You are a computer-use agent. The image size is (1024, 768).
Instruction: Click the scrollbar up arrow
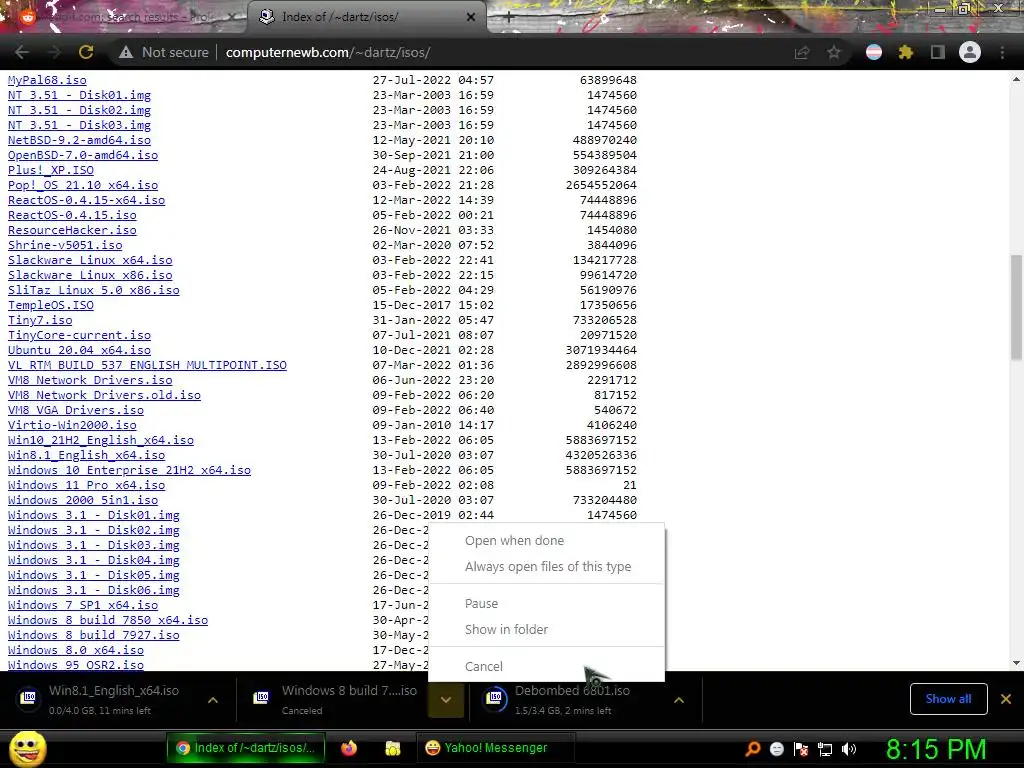click(x=1016, y=79)
